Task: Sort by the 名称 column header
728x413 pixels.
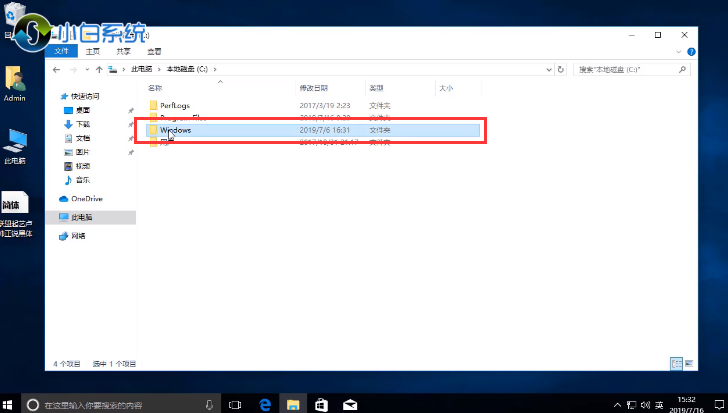Action: [x=155, y=88]
